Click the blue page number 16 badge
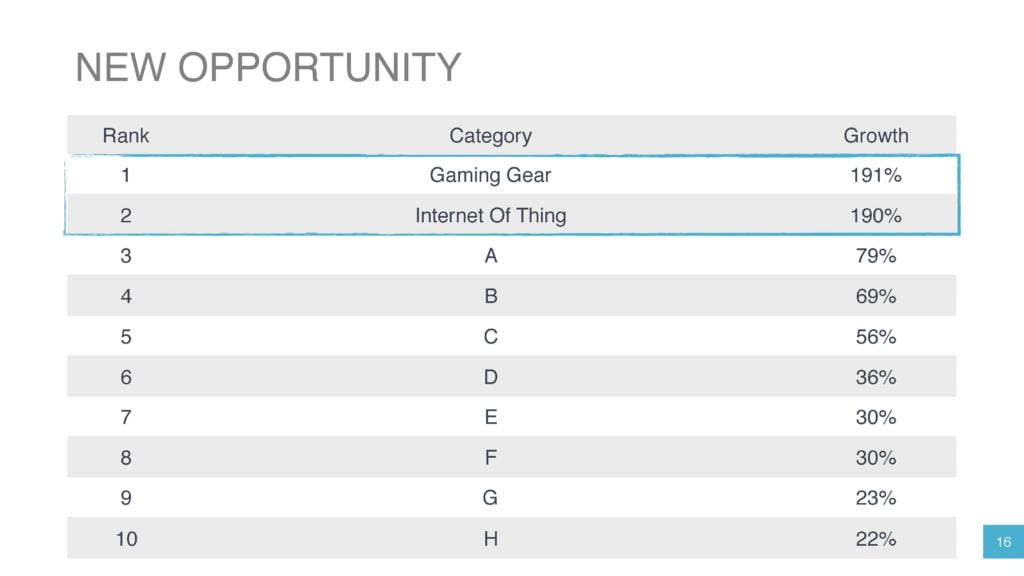 click(1003, 541)
